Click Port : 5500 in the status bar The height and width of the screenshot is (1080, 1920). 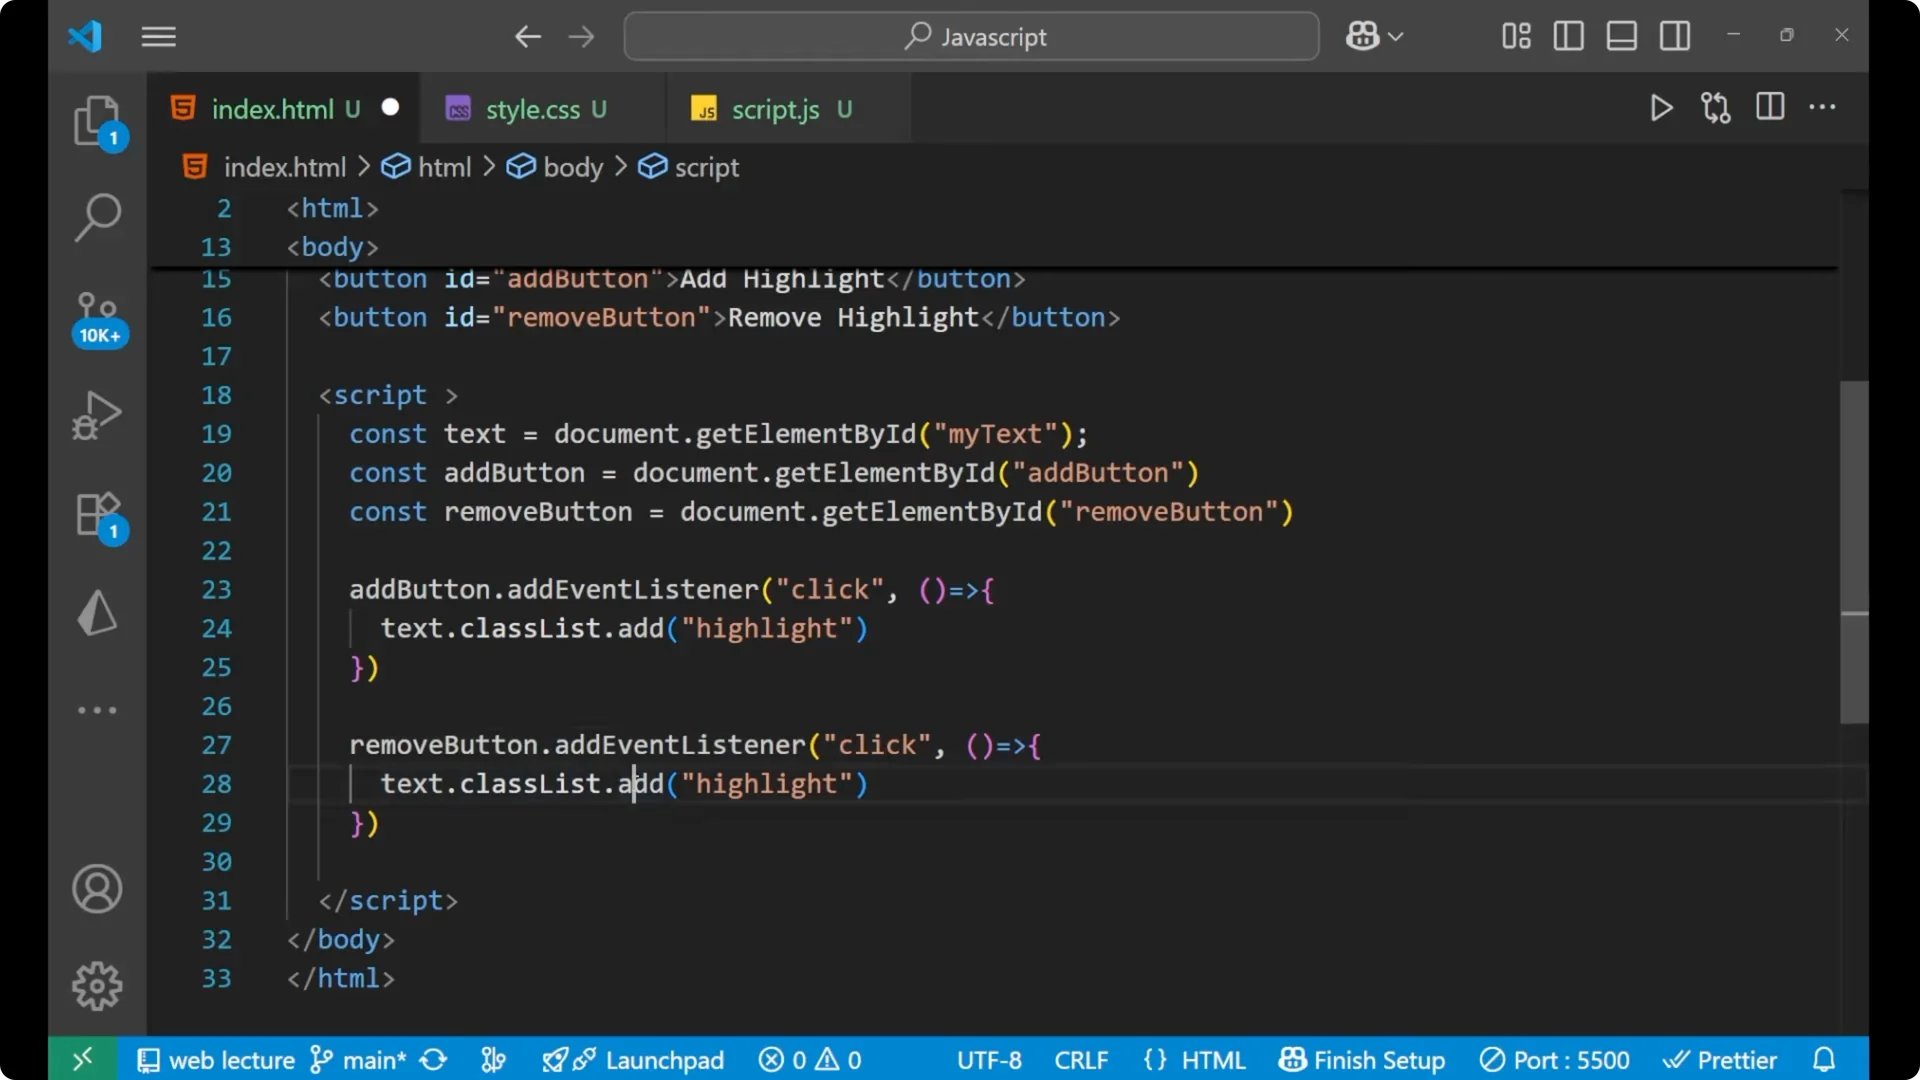[1555, 1060]
